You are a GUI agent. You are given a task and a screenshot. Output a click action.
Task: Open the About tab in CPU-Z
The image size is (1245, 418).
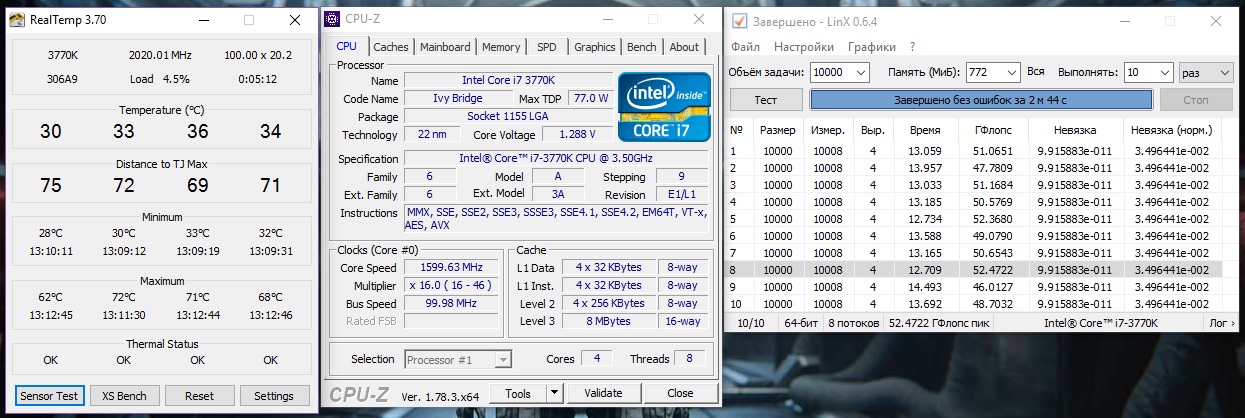coord(684,47)
